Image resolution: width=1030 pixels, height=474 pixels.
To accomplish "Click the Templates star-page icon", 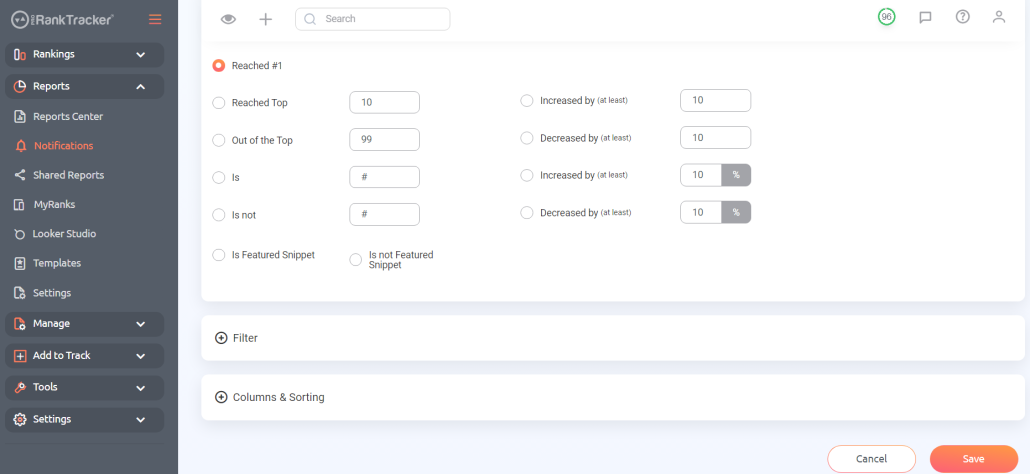I will click(x=20, y=263).
